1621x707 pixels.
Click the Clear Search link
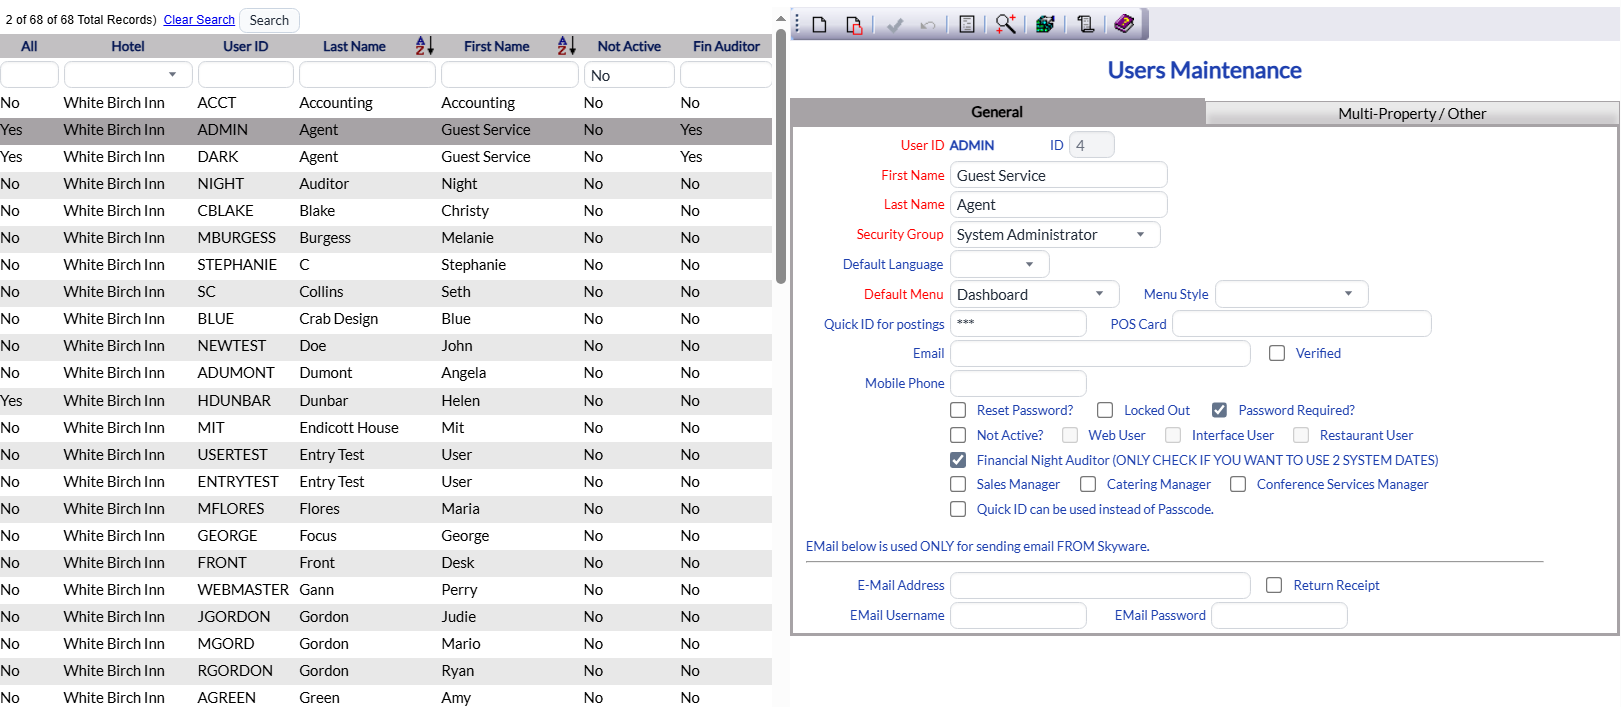coord(199,20)
